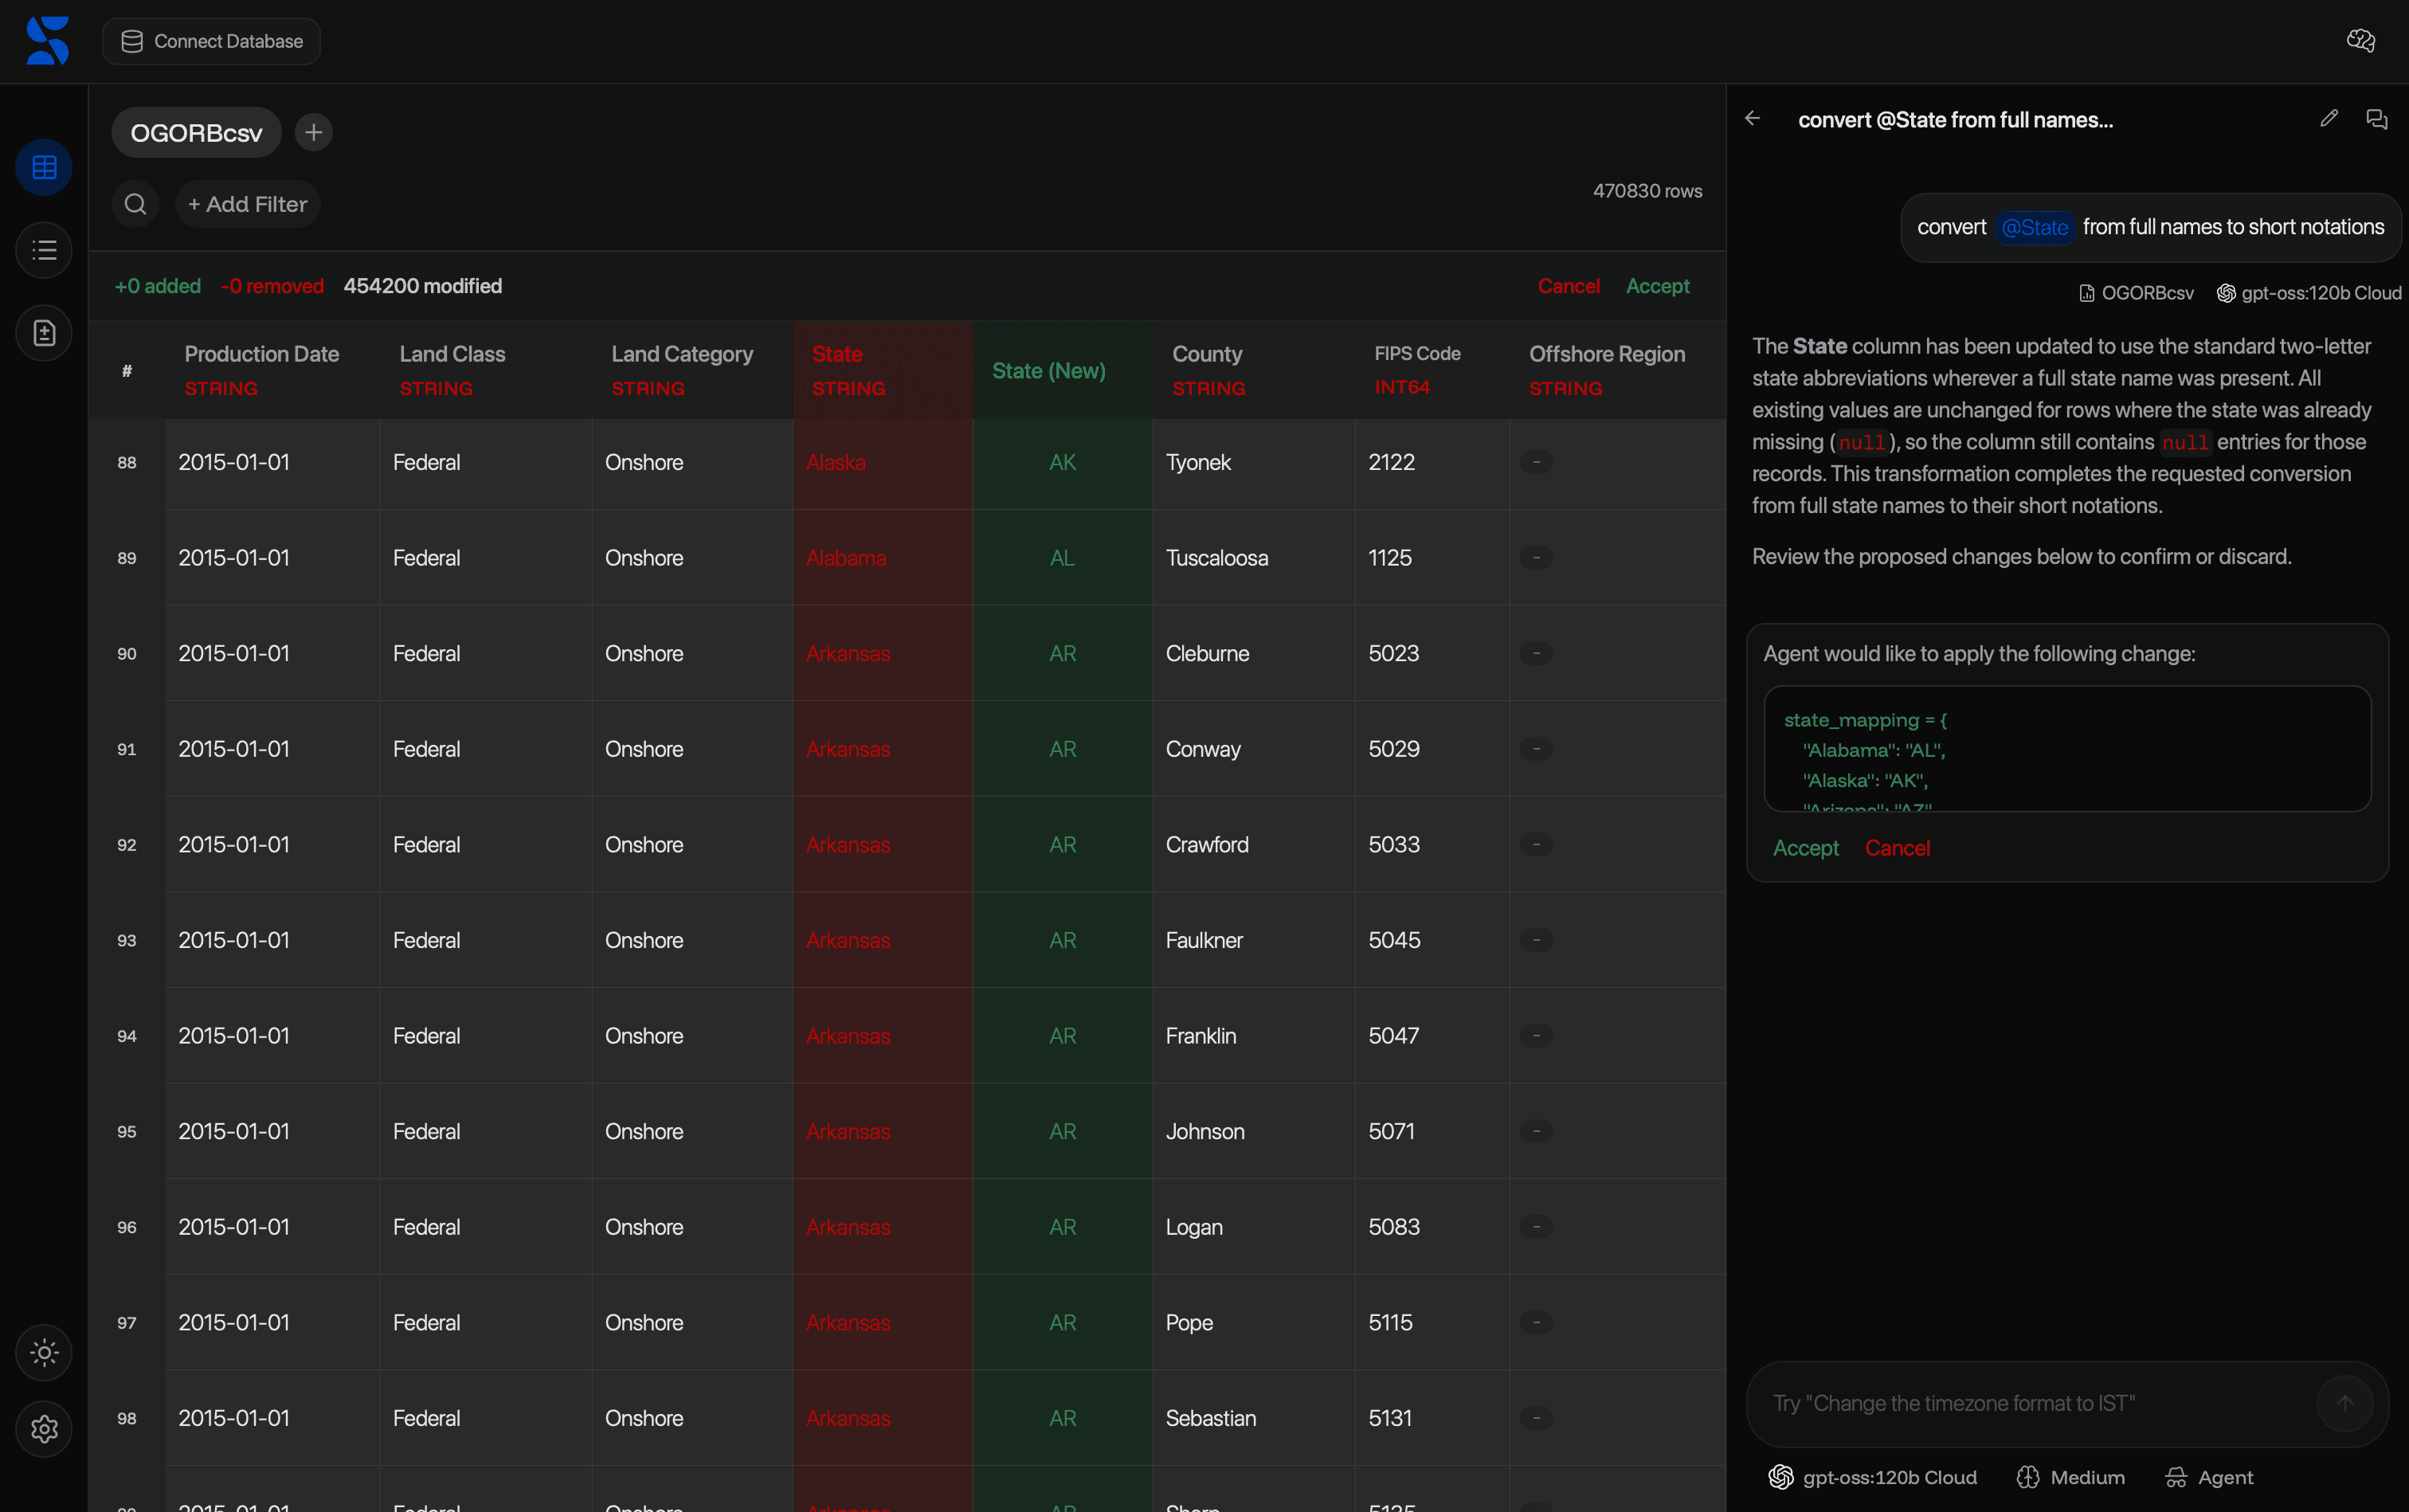The height and width of the screenshot is (1512, 2409).
Task: Open gpt-oss:120b Cloud model selector
Action: coord(1872,1477)
